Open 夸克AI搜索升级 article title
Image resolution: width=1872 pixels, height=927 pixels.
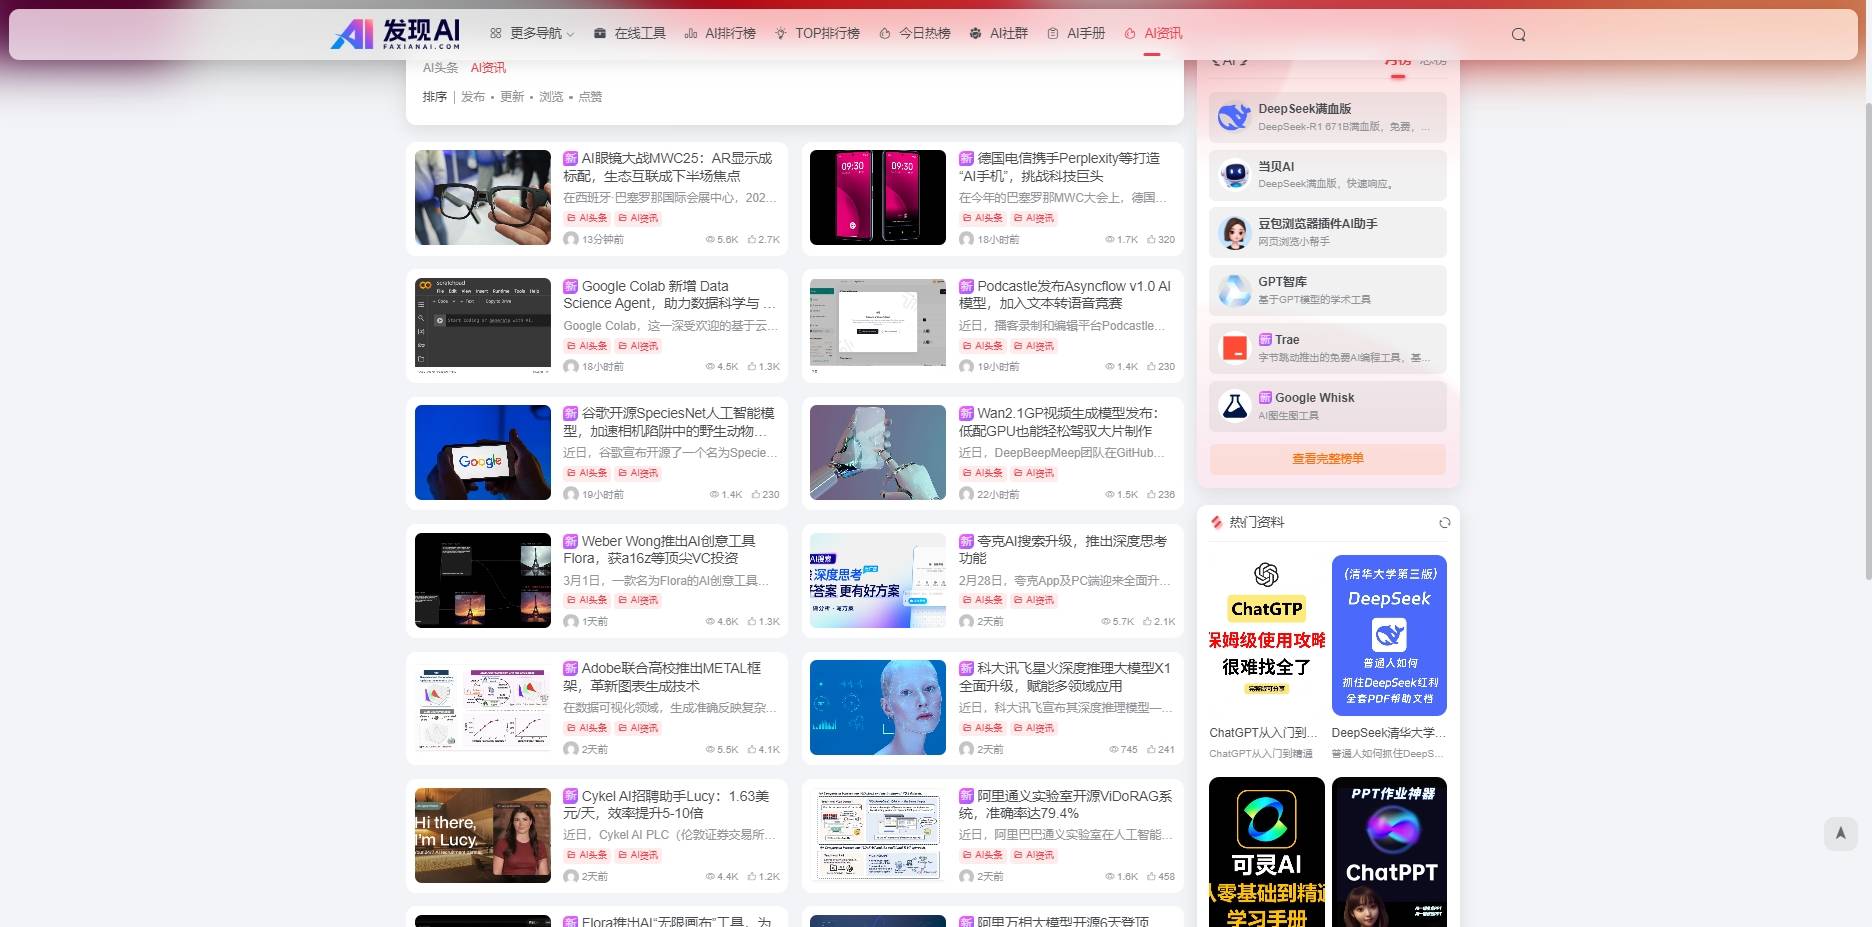coord(1064,549)
